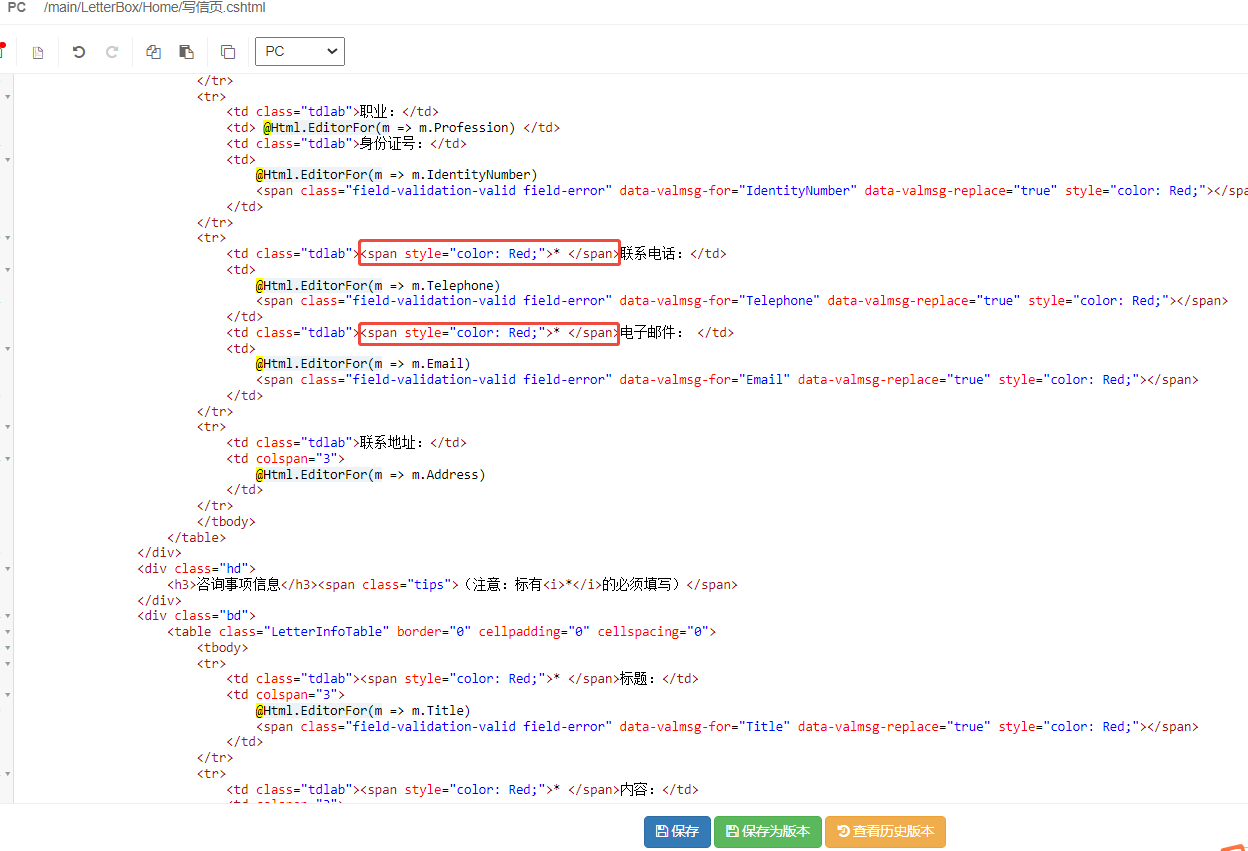Fold the tr above the 联系电话 row

(8, 238)
